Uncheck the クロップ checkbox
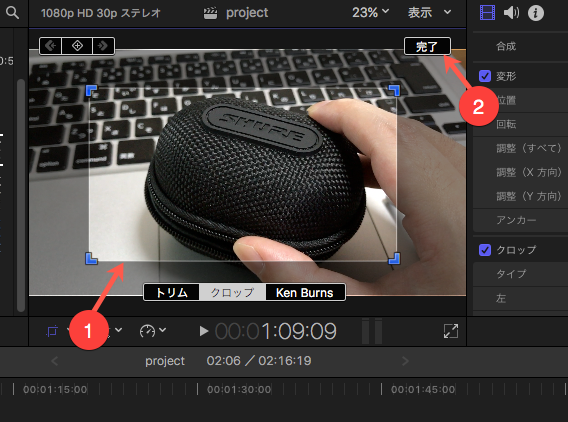Screen dimensions: 568x422 point(485,250)
